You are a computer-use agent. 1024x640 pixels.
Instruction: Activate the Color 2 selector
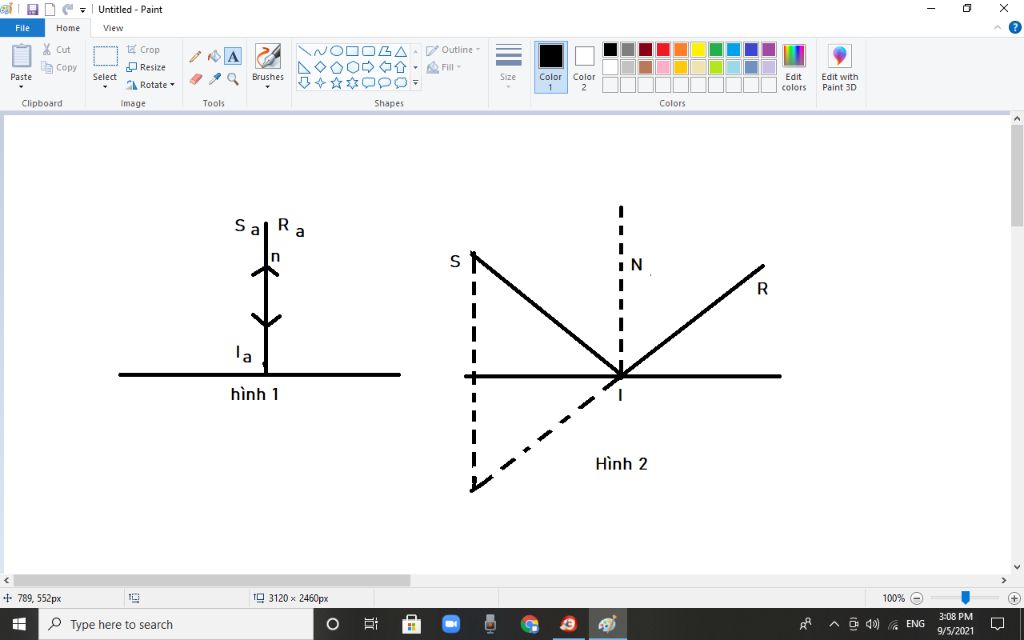584,67
